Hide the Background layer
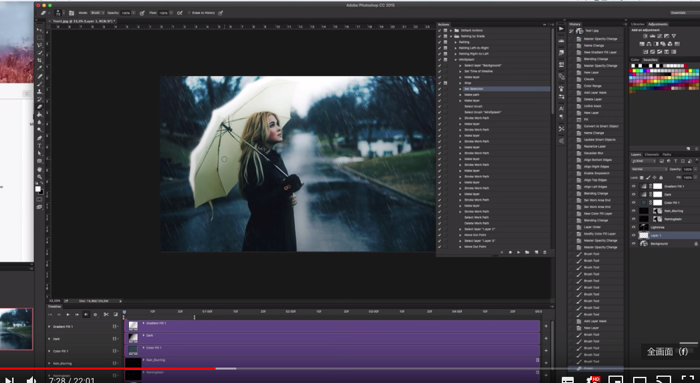Viewport: 700px width, 383px height. pos(633,244)
